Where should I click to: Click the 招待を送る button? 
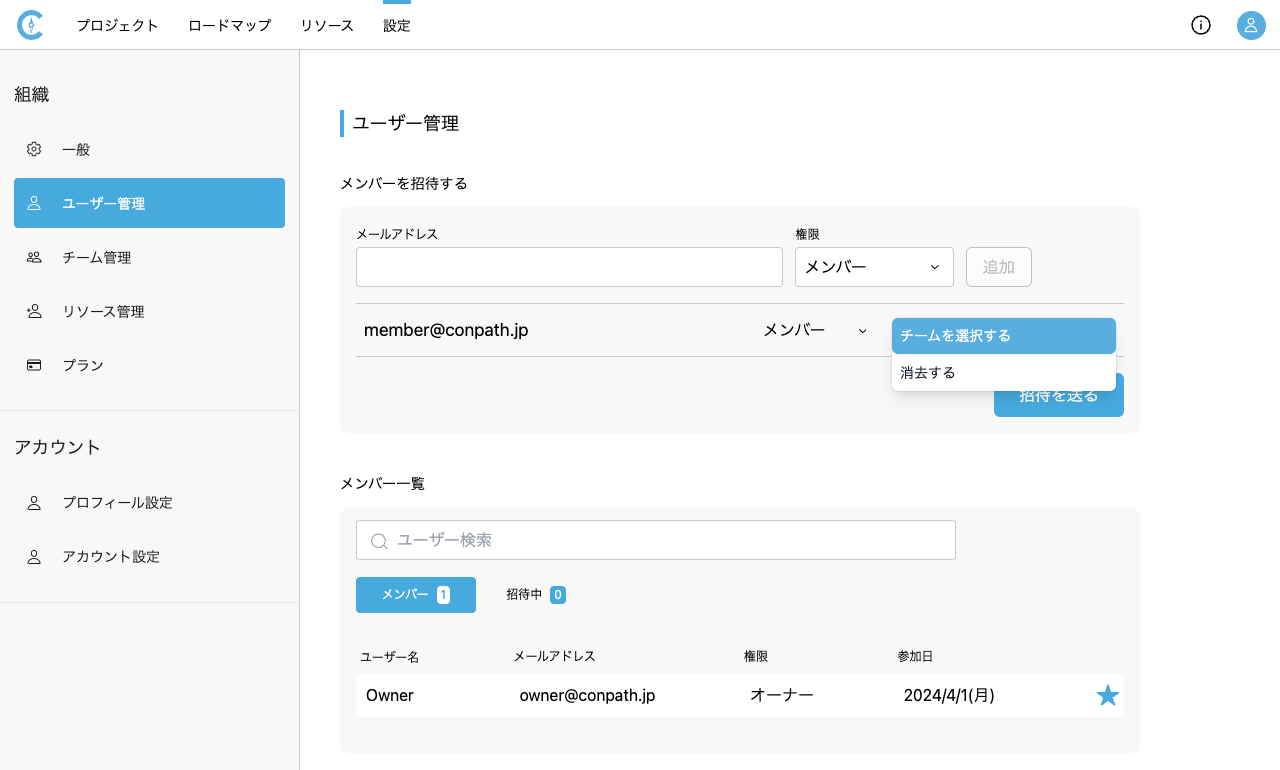(x=1058, y=403)
